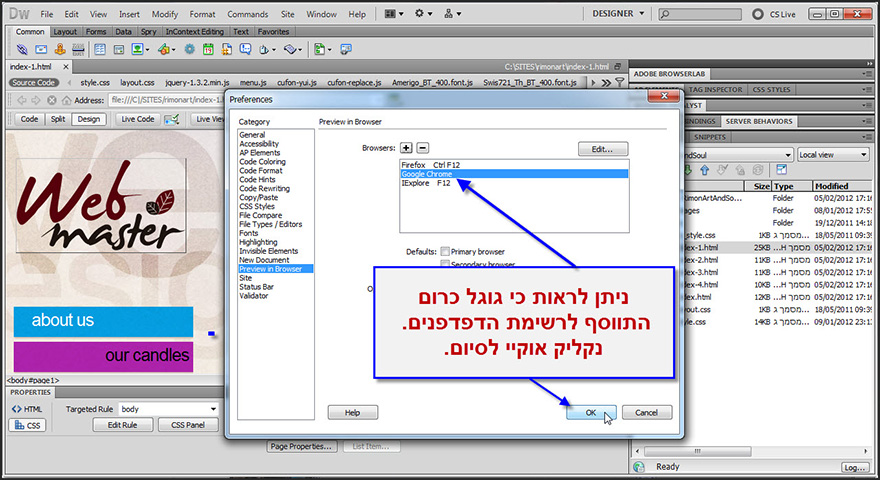Go to home page icon in address bar
The height and width of the screenshot is (480, 880).
(66, 100)
